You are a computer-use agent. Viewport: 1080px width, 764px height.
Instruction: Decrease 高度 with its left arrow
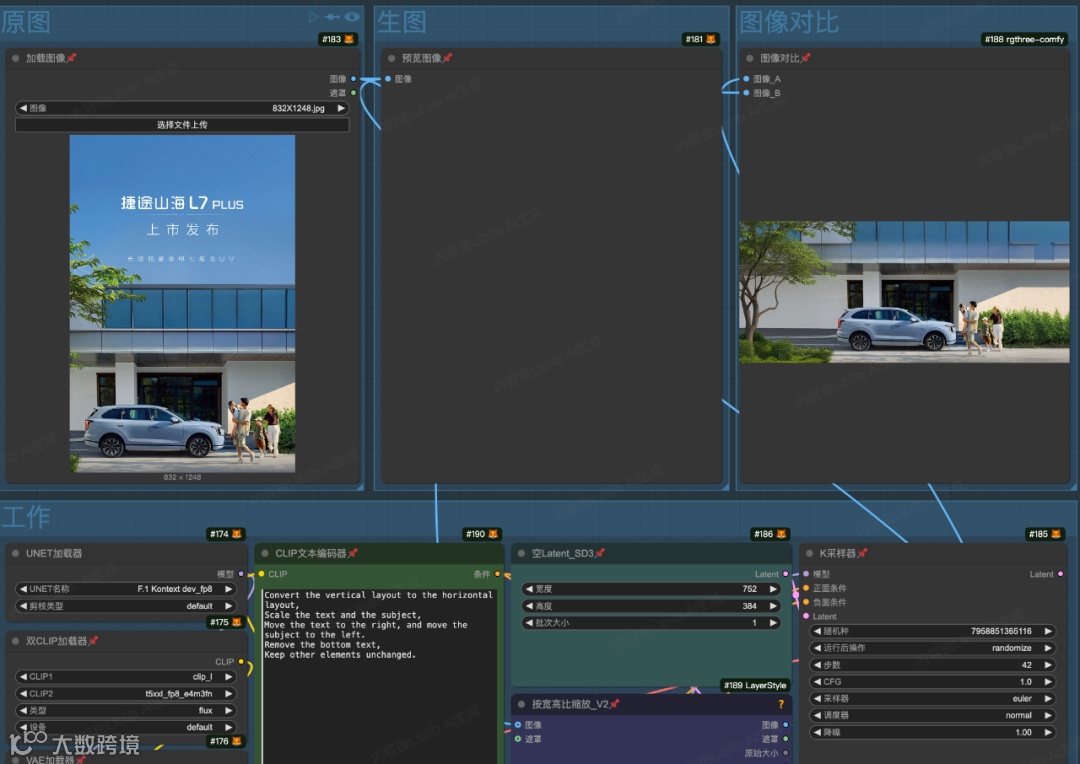point(529,606)
